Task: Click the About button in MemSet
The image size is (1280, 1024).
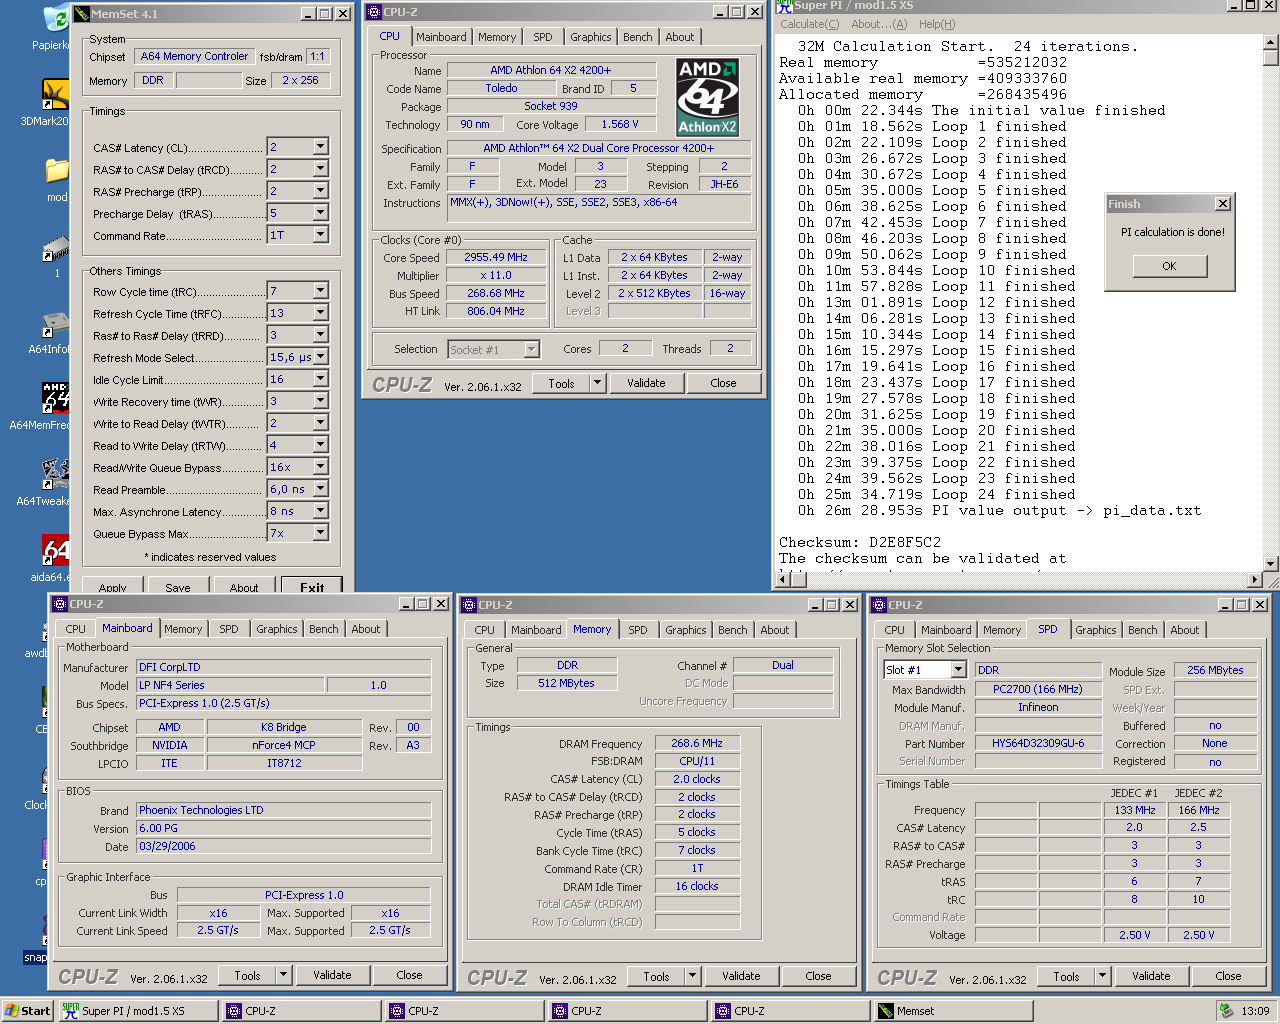Action: point(244,586)
